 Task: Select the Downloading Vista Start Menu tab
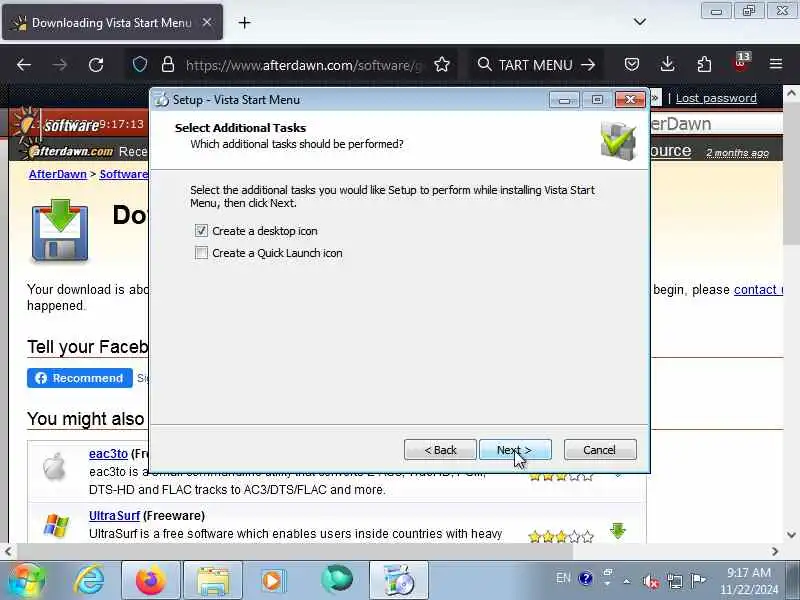112,22
